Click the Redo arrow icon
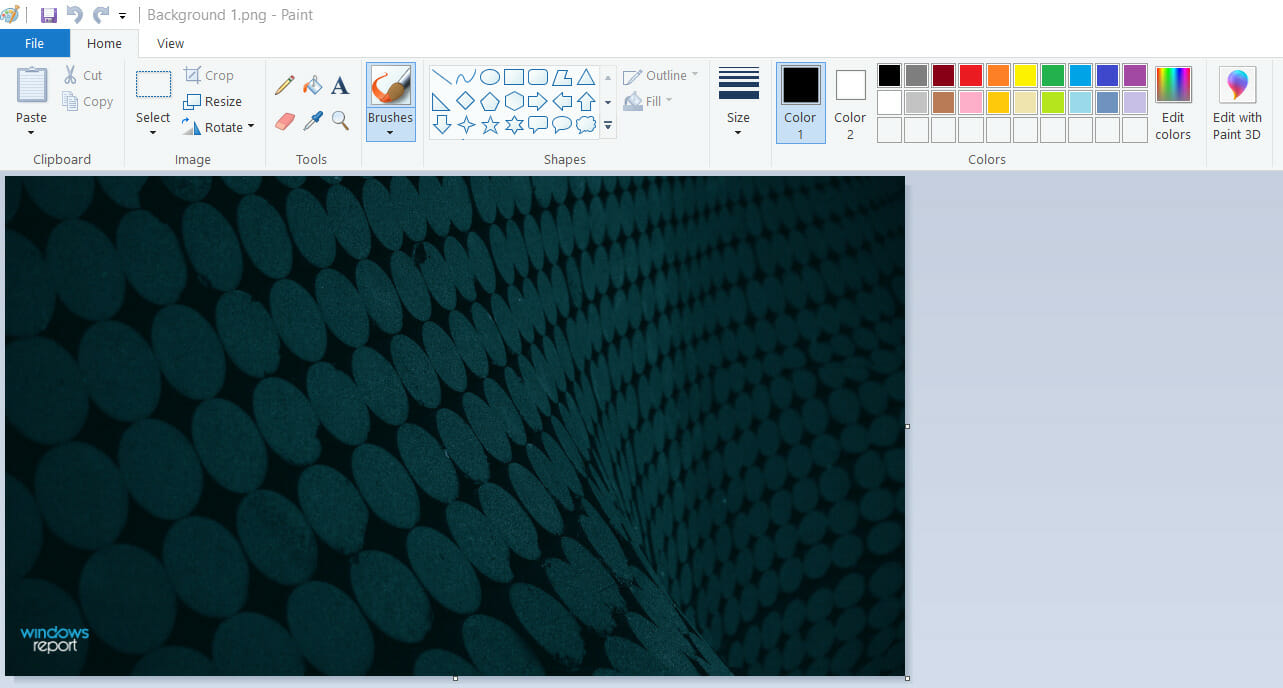This screenshot has width=1283, height=688. (x=101, y=15)
